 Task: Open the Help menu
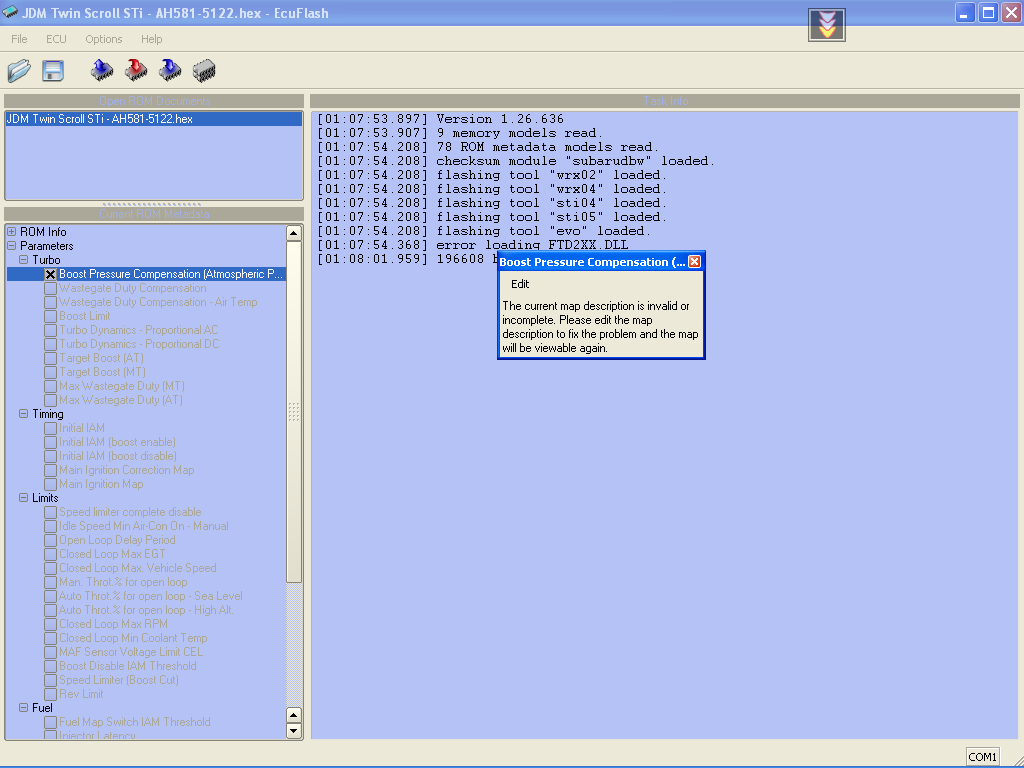pyautogui.click(x=152, y=39)
